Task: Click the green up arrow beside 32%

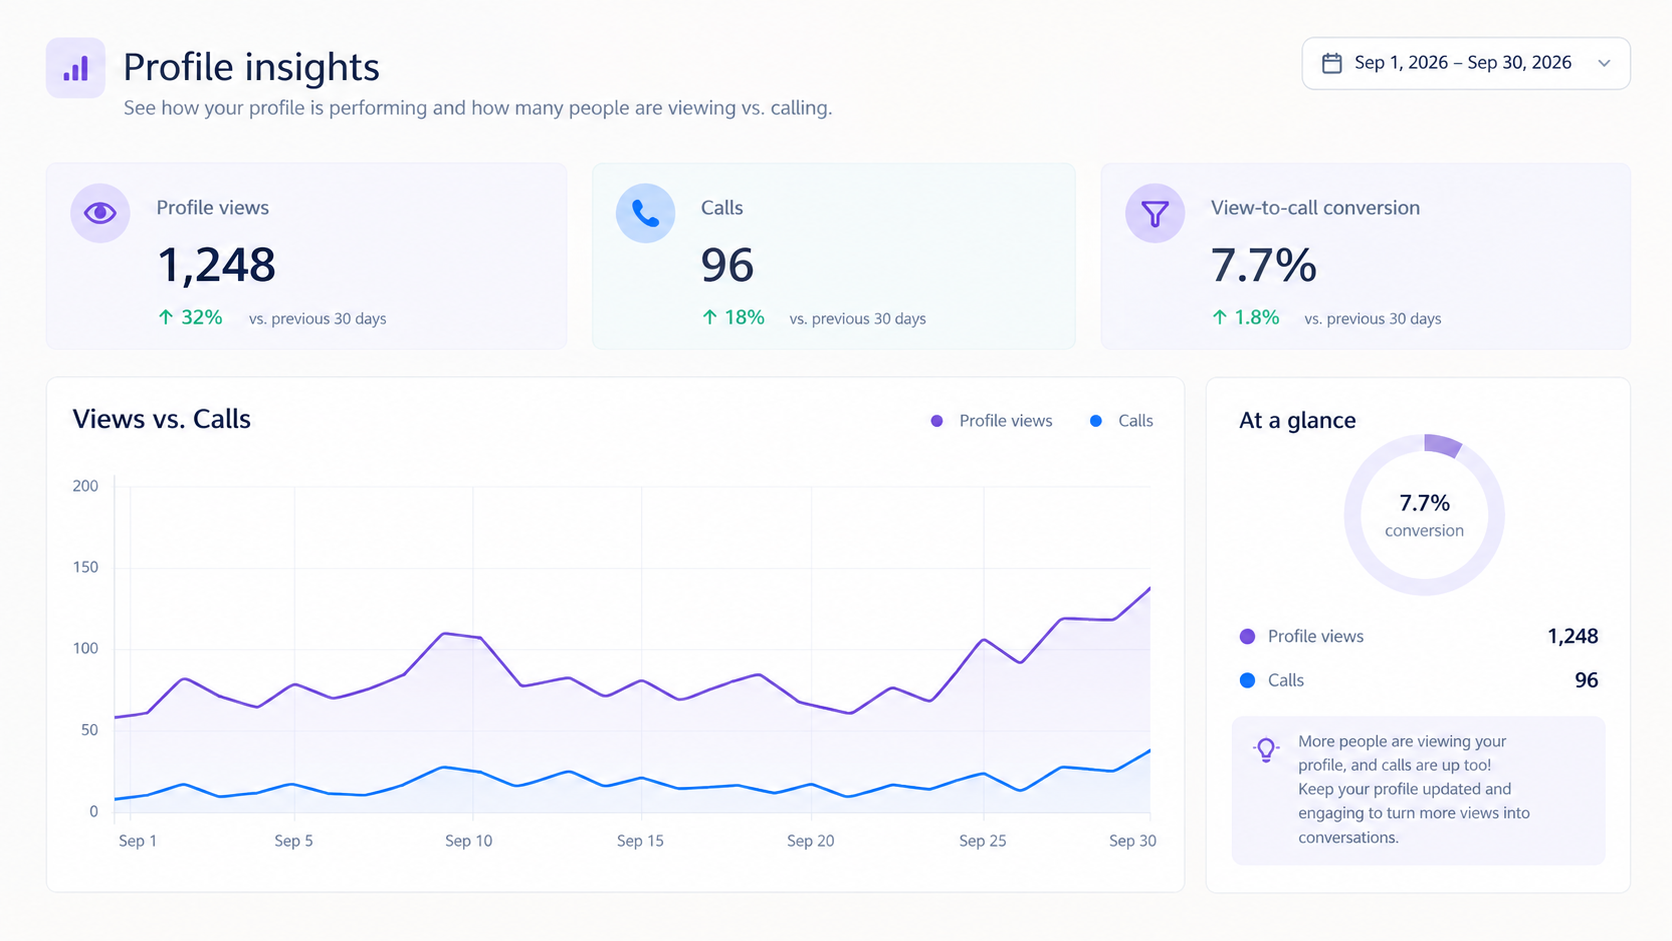Action: tap(166, 317)
